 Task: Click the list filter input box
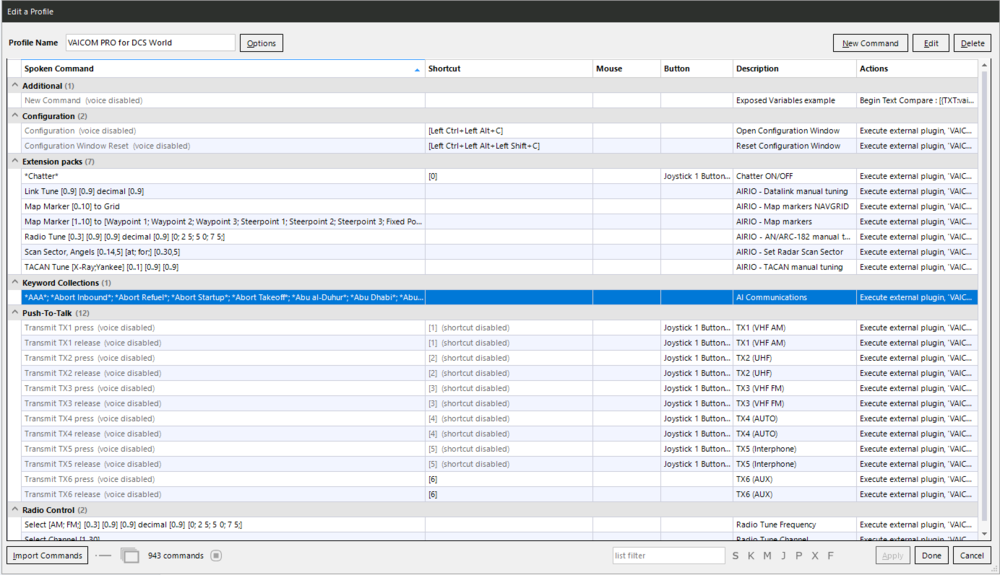(668, 556)
